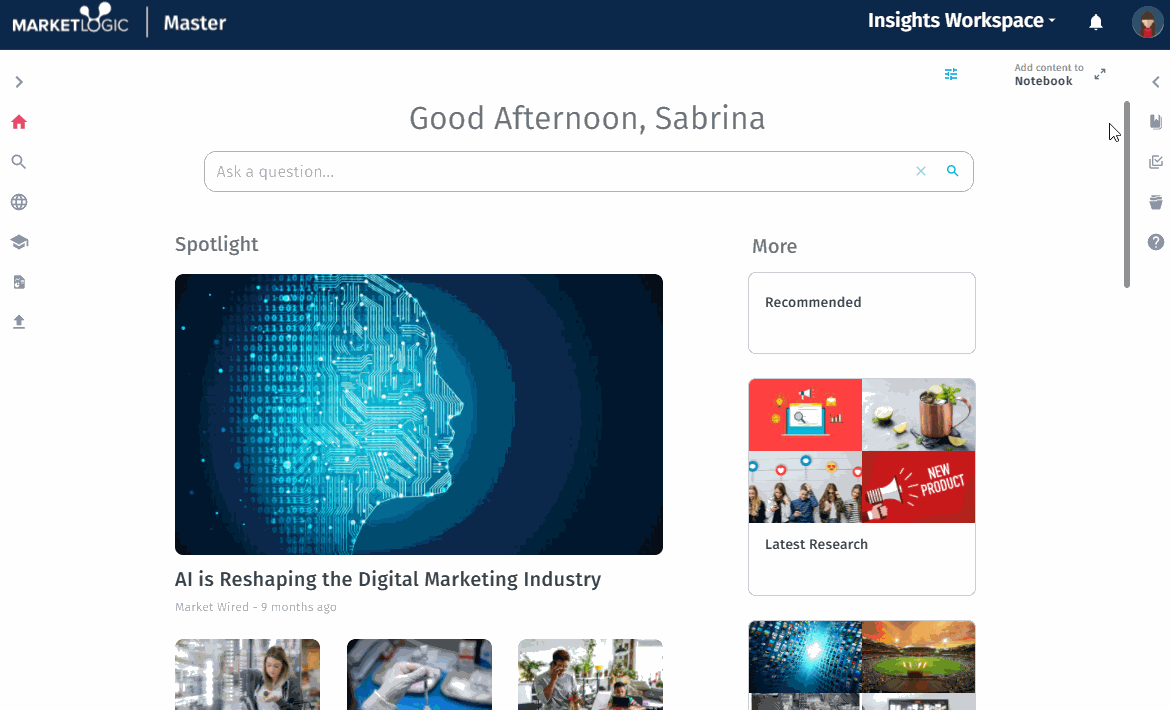Image resolution: width=1170 pixels, height=710 pixels.
Task: Open the Insights Workspace dropdown
Action: (961, 21)
